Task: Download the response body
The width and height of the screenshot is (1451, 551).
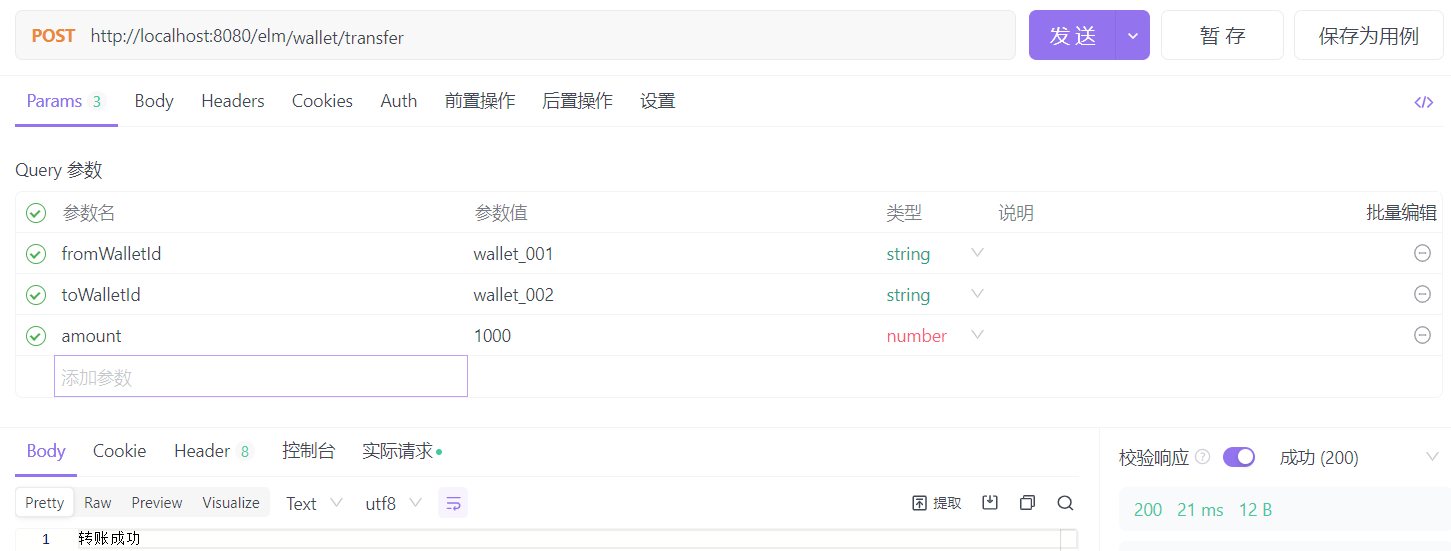Action: pos(990,503)
